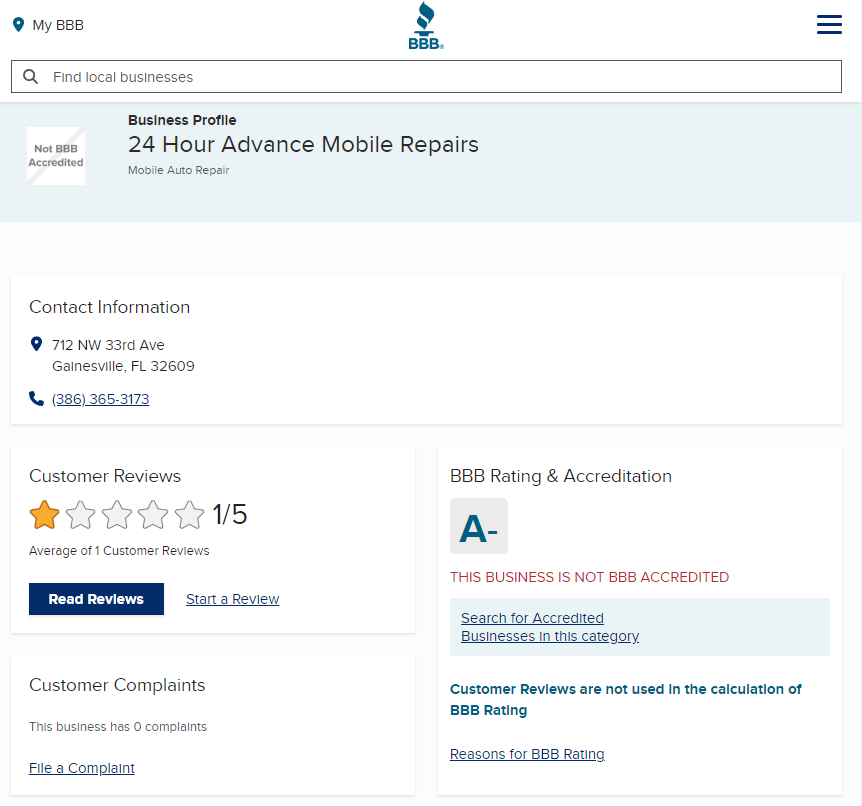Click the Customer Complaints heading
This screenshot has width=862, height=806.
[117, 685]
